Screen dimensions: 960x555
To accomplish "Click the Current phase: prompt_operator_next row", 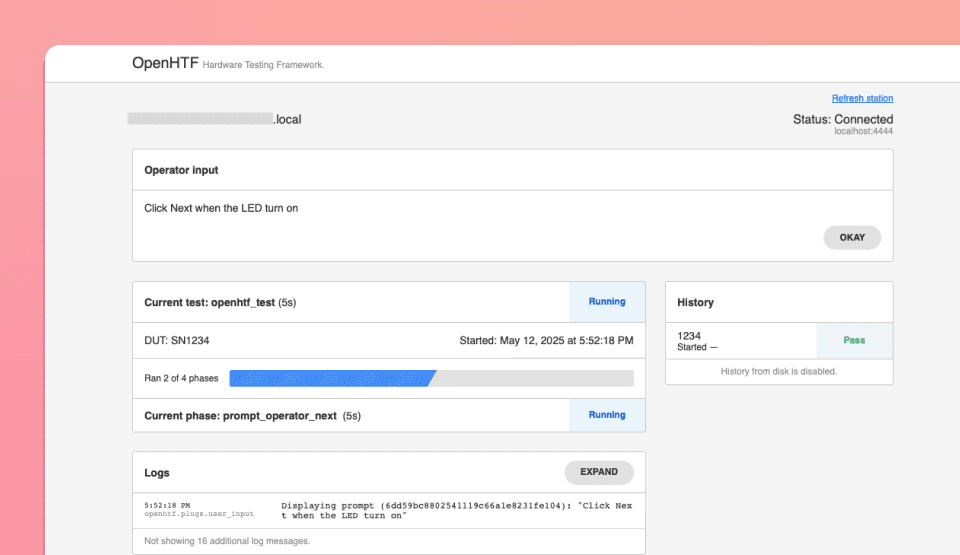I will (253, 415).
